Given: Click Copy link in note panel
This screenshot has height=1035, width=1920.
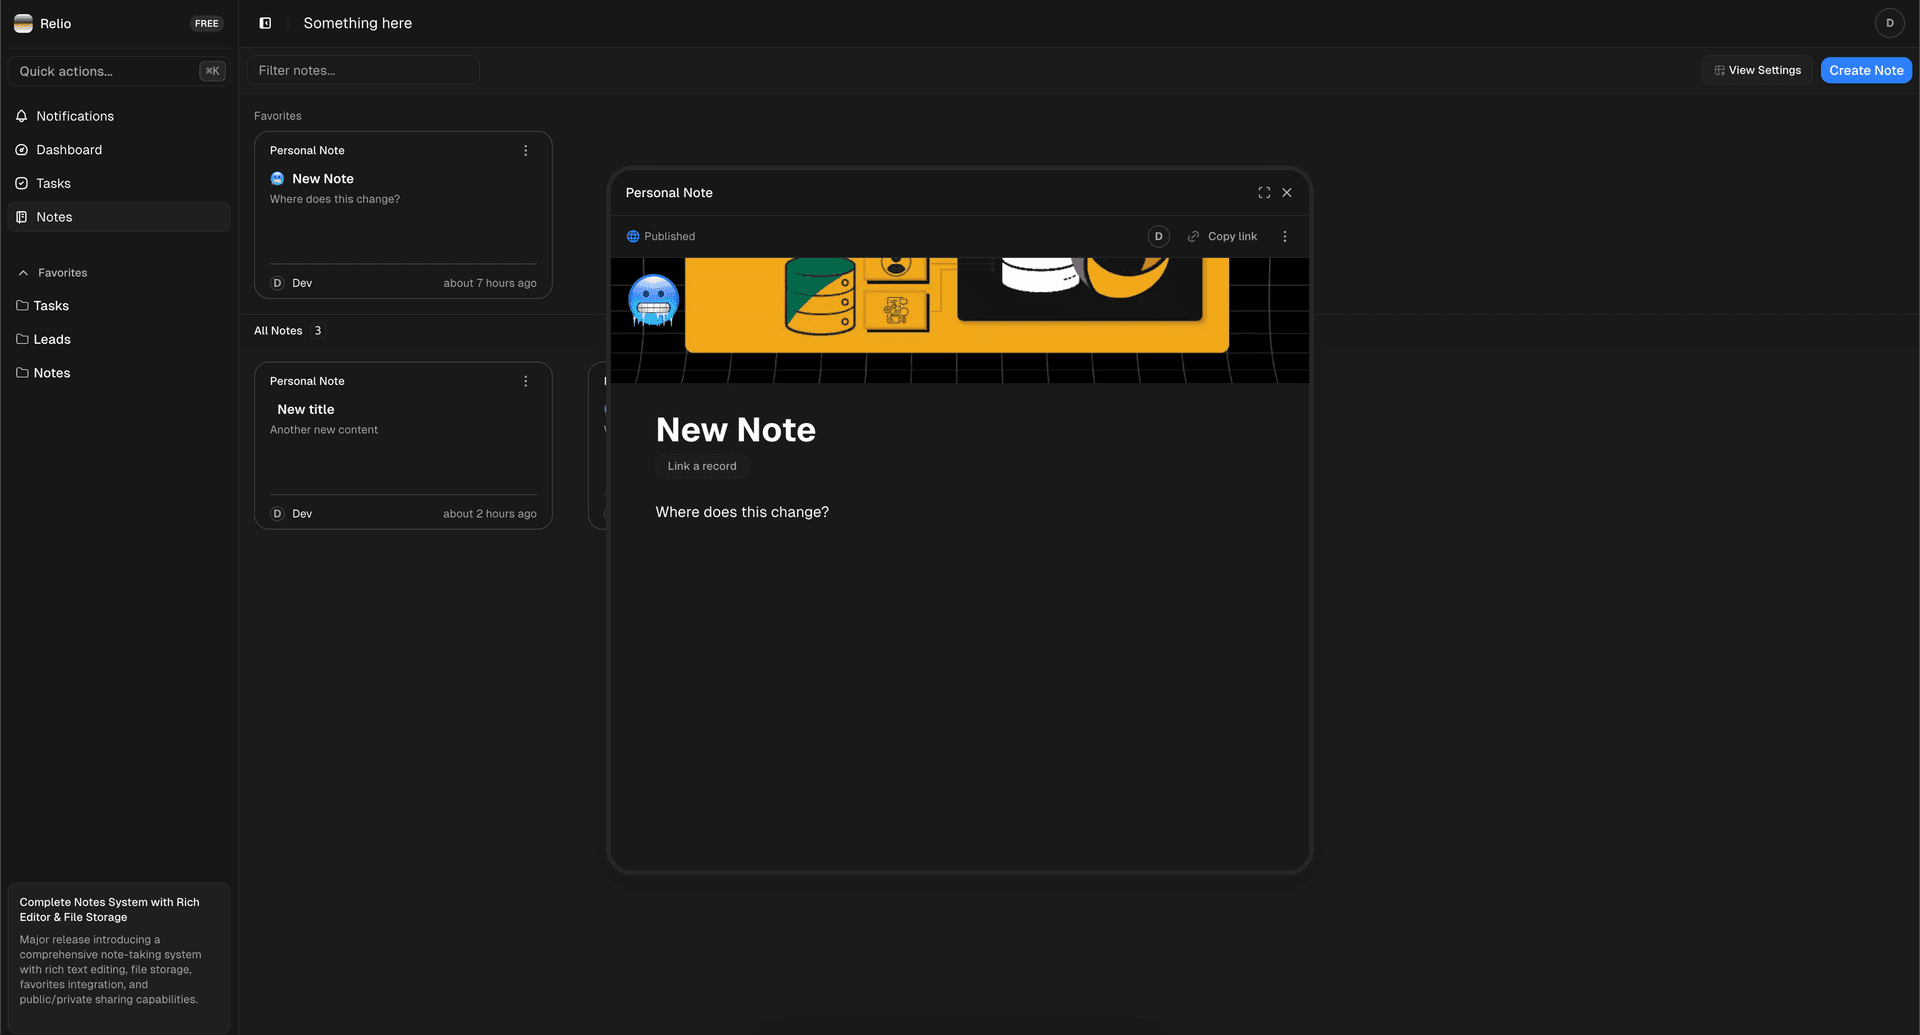Looking at the screenshot, I should click(1222, 237).
